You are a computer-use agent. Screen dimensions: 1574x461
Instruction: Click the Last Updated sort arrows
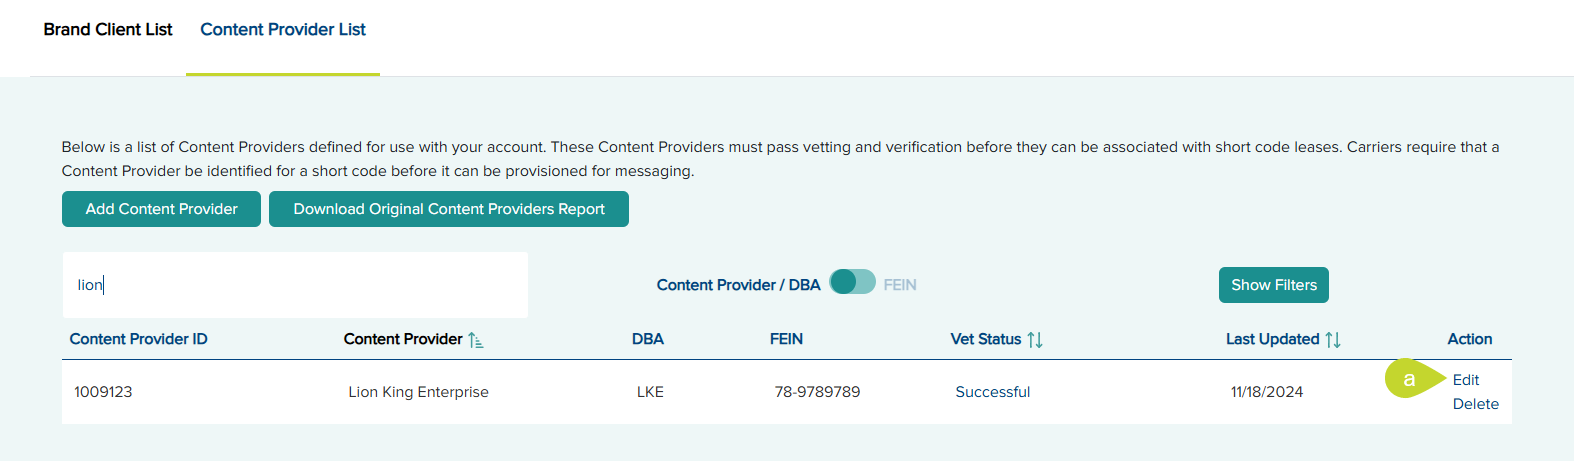click(x=1333, y=340)
